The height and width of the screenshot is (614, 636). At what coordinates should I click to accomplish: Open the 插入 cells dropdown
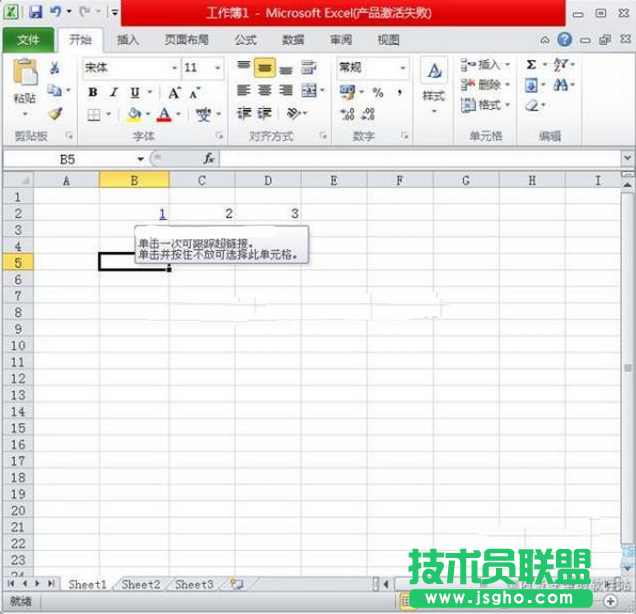(x=486, y=64)
